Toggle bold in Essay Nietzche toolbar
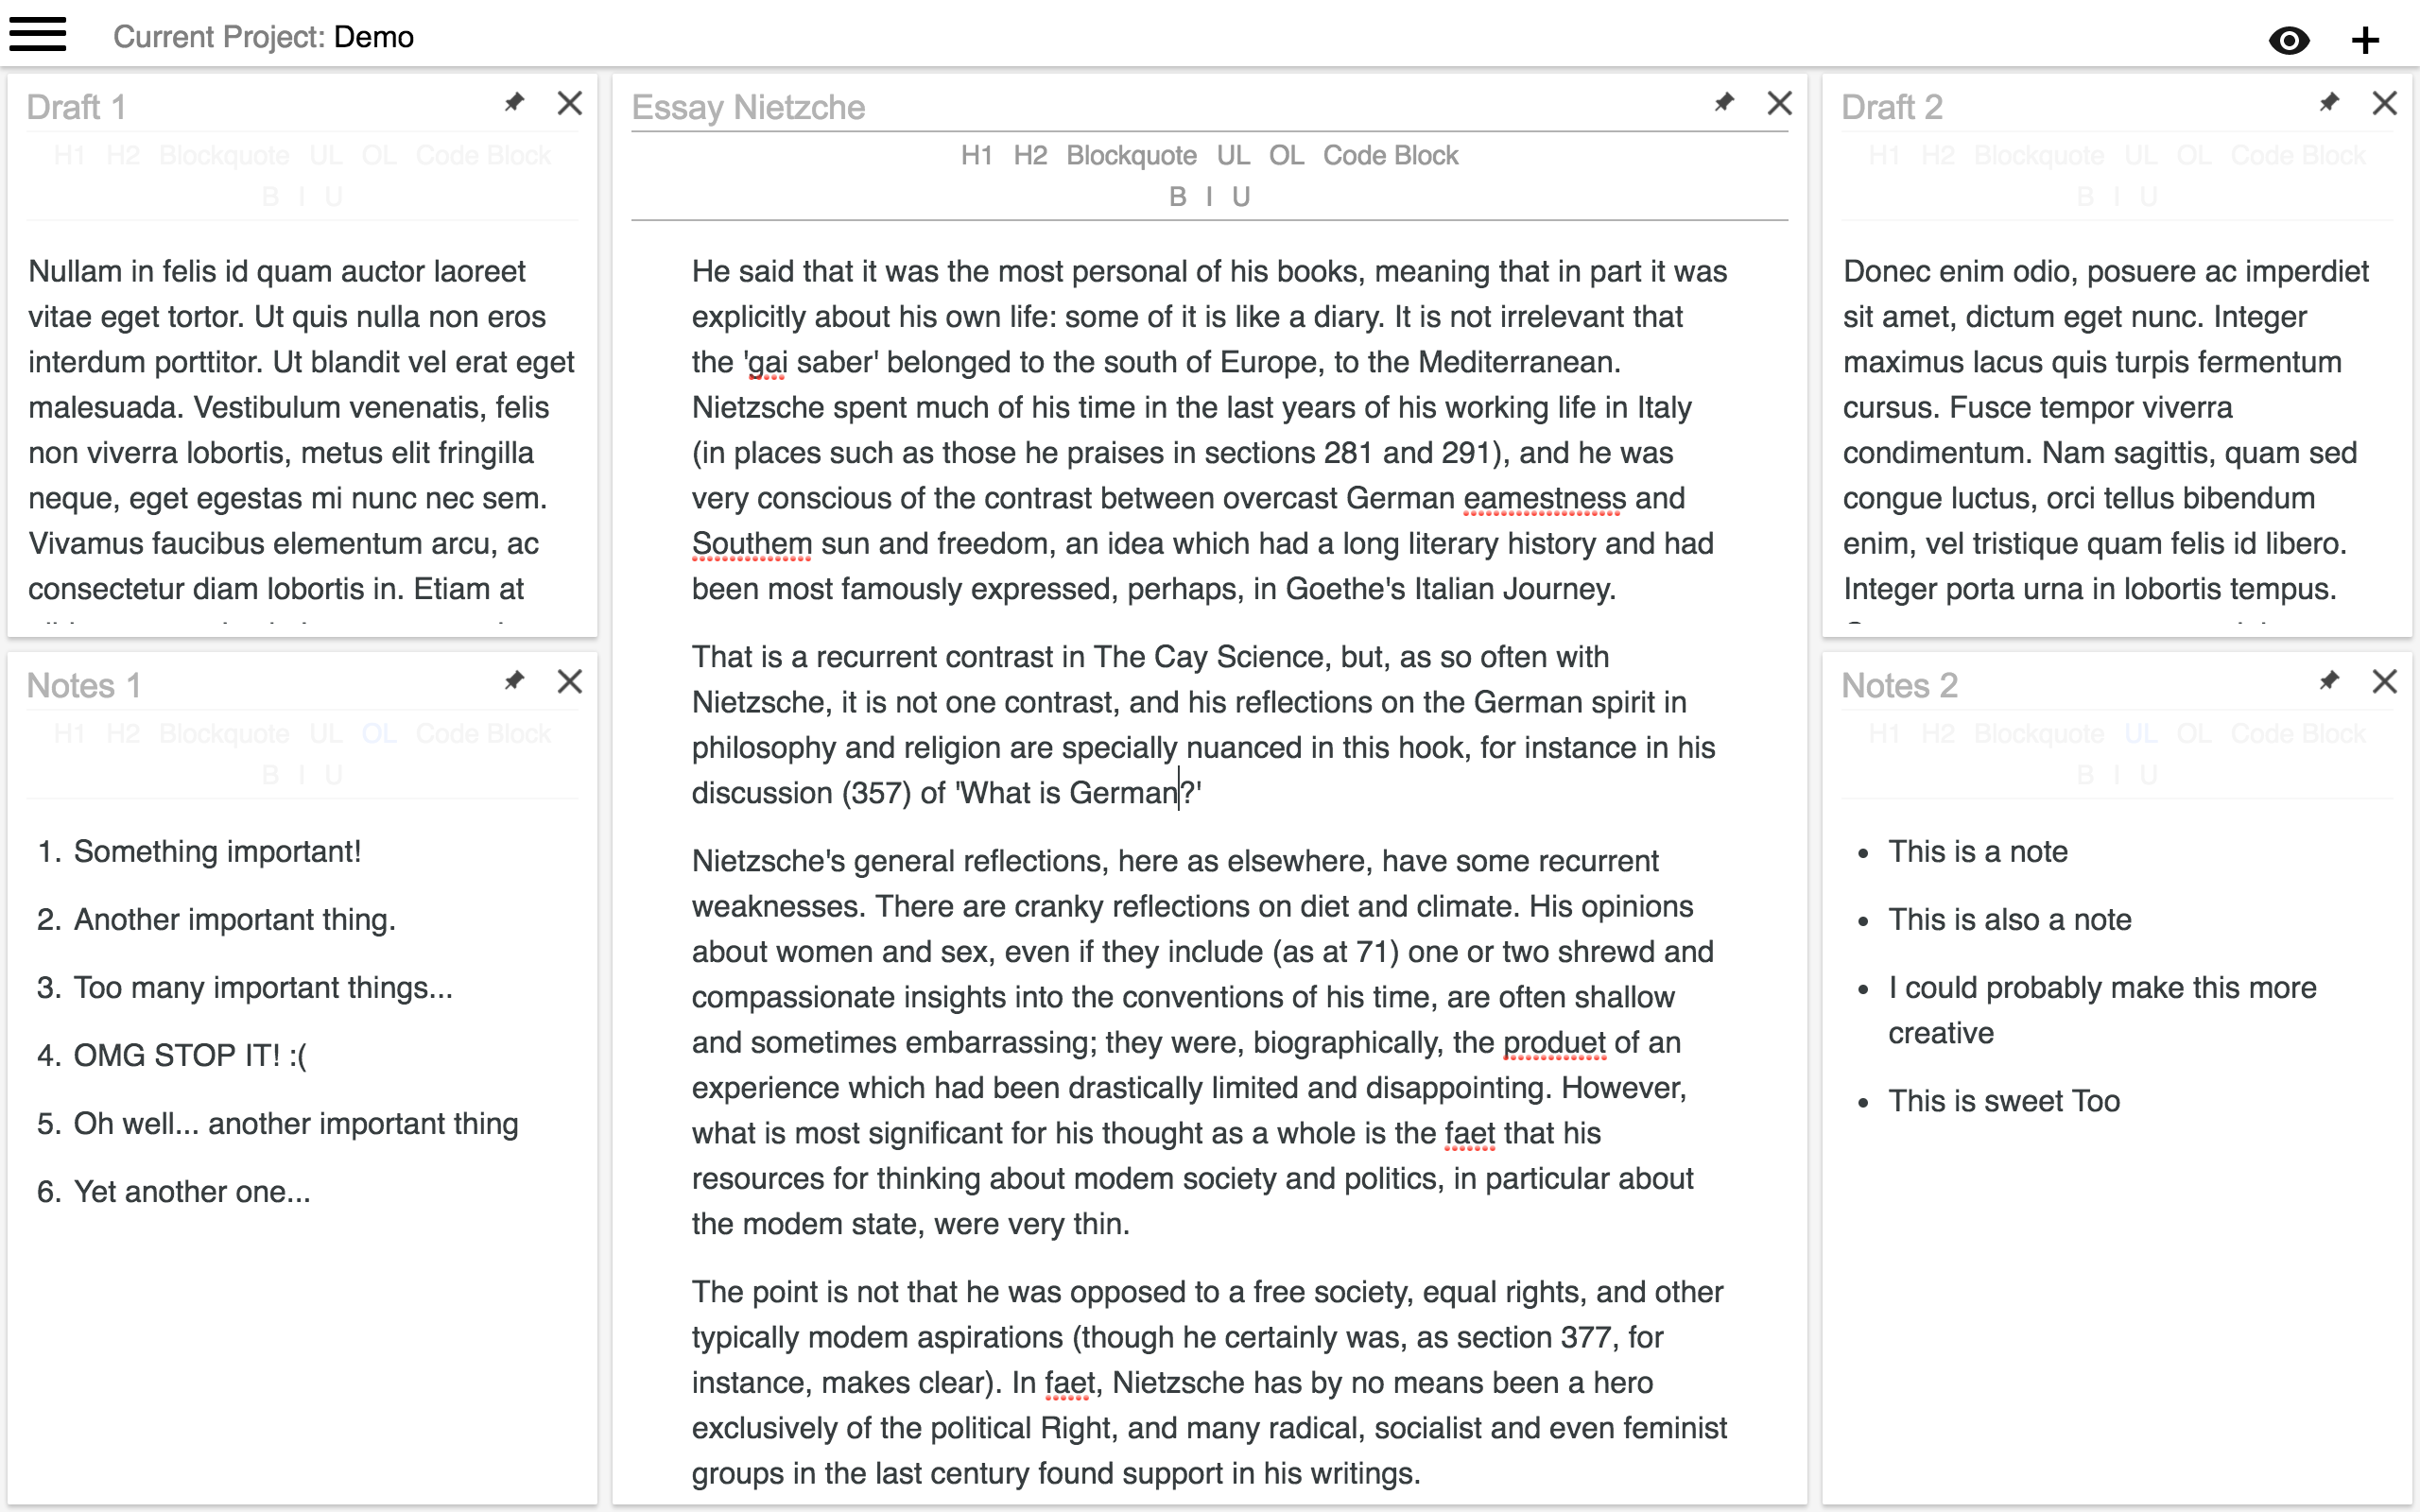The image size is (2420, 1512). (1177, 197)
